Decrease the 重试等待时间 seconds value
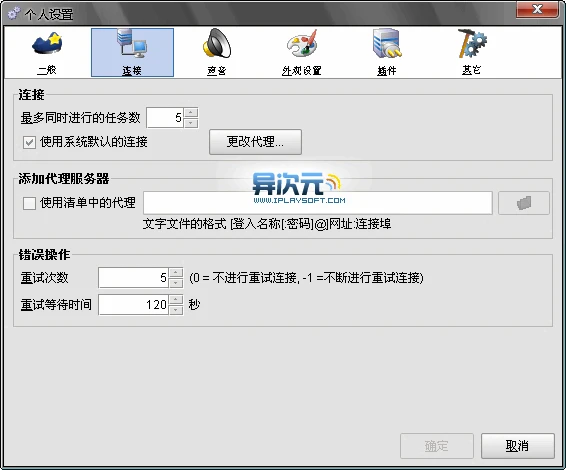 pos(176,310)
